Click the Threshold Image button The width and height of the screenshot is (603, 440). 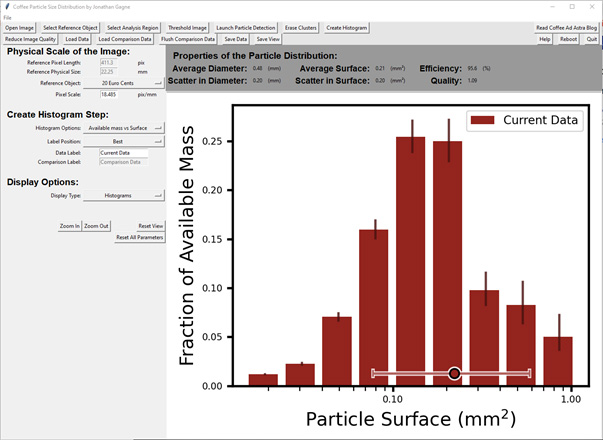click(188, 28)
